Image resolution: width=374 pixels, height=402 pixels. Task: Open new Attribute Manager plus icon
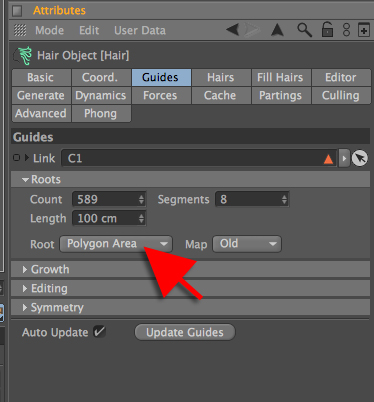364,30
